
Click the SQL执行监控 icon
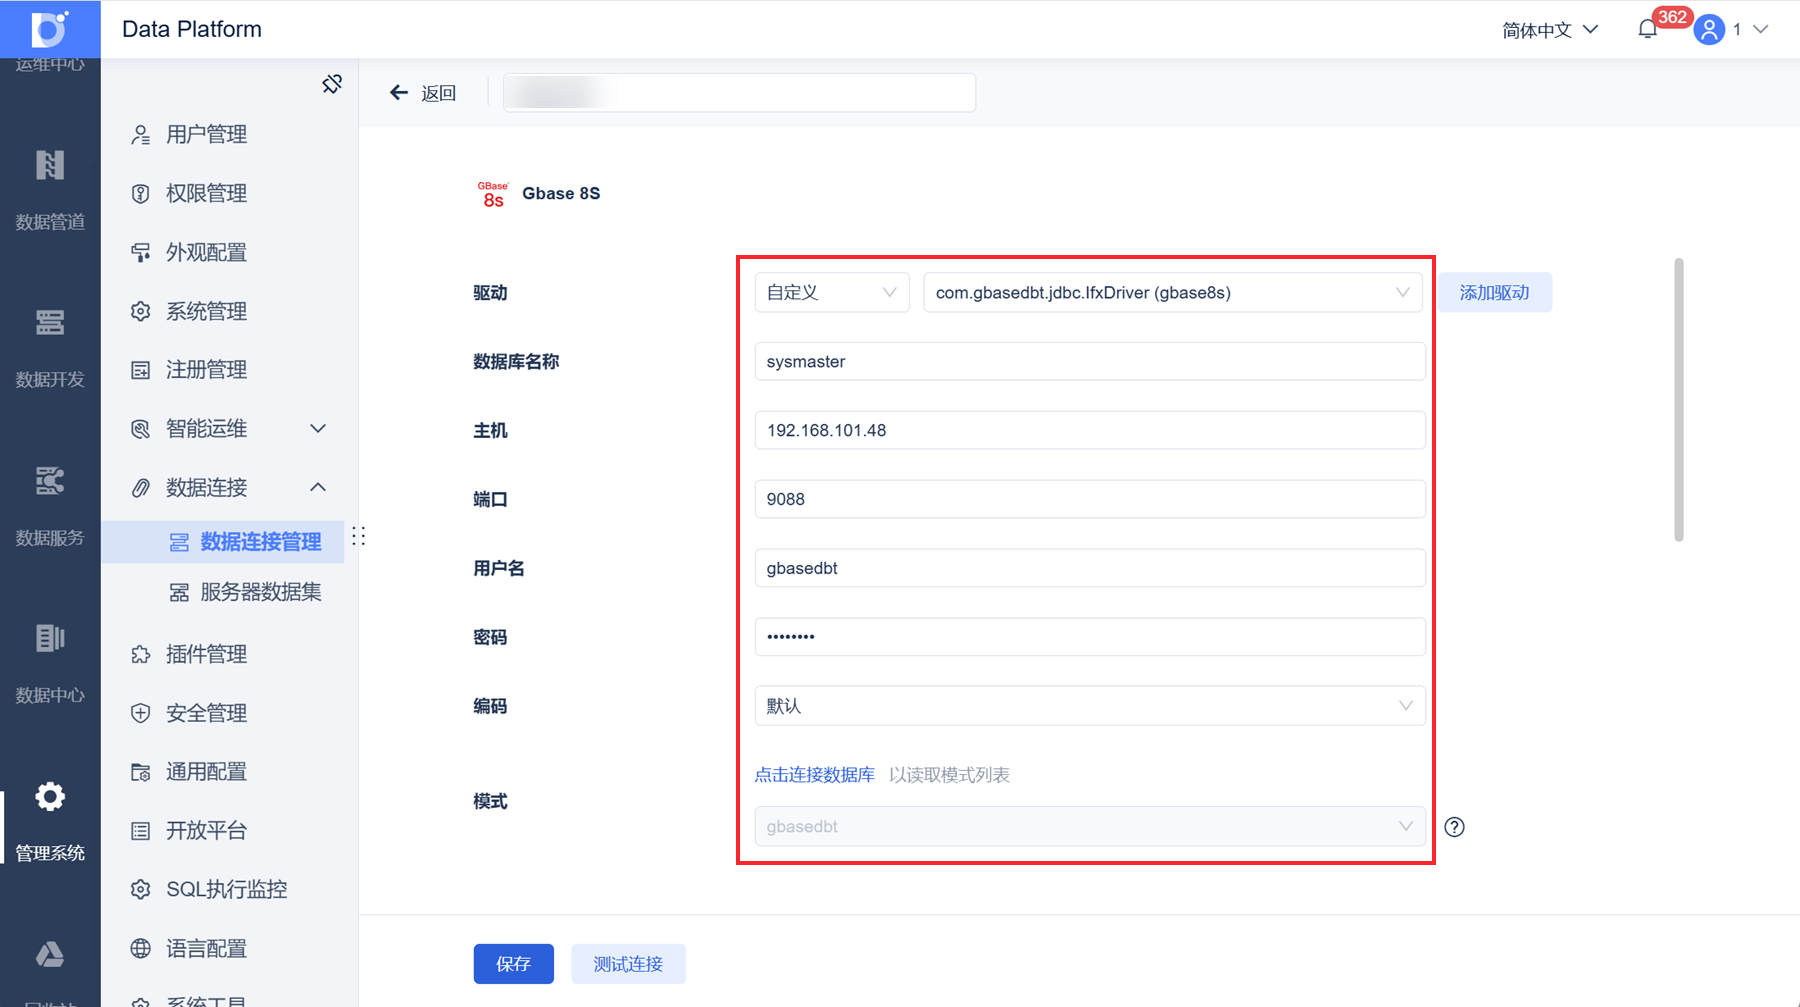141,890
